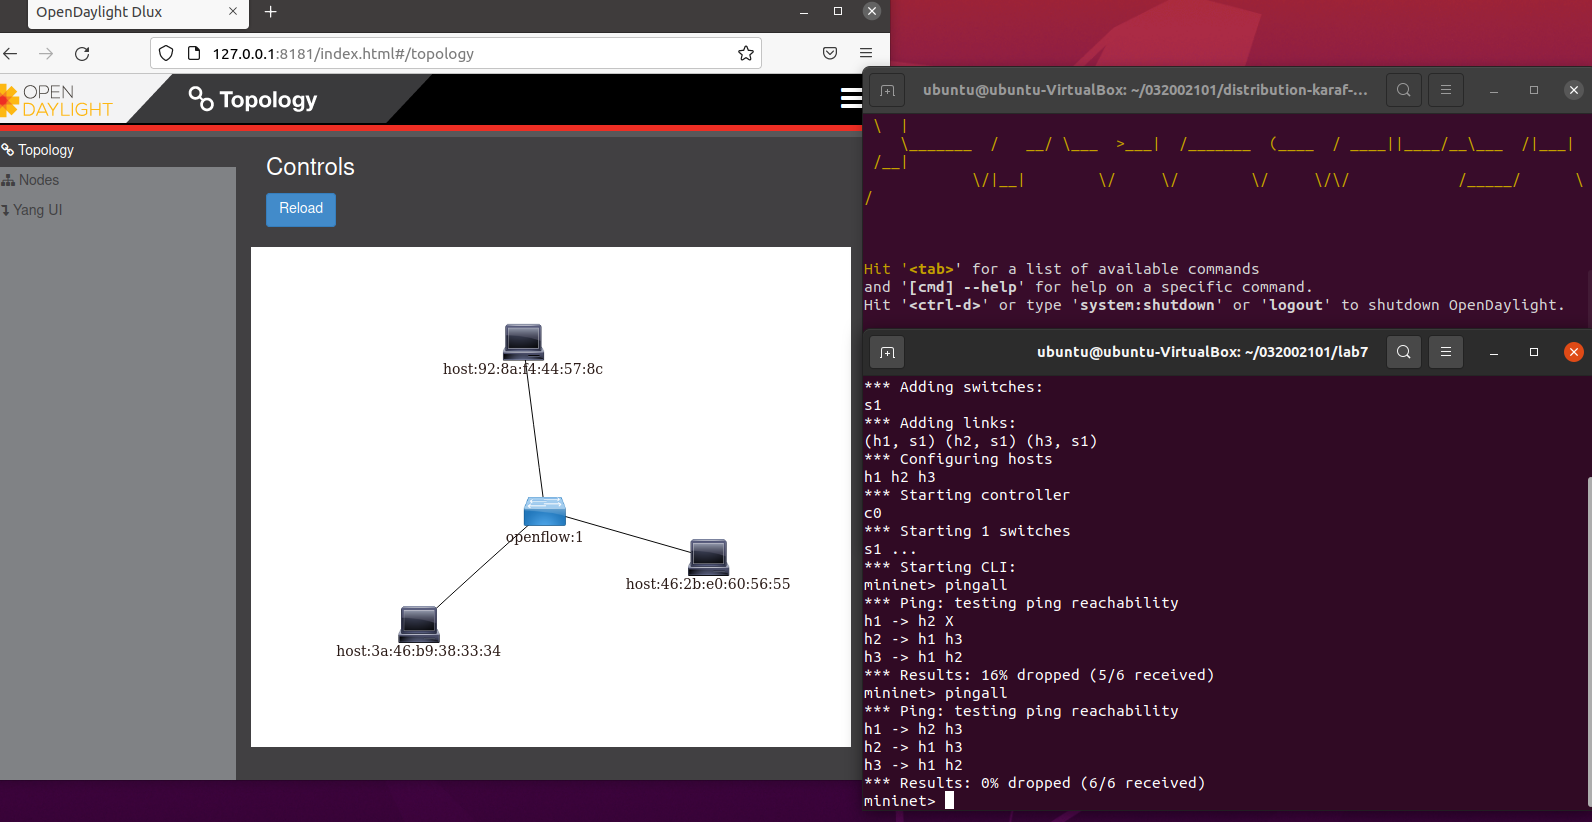Open menu of the lab7 terminal window

tap(1446, 352)
